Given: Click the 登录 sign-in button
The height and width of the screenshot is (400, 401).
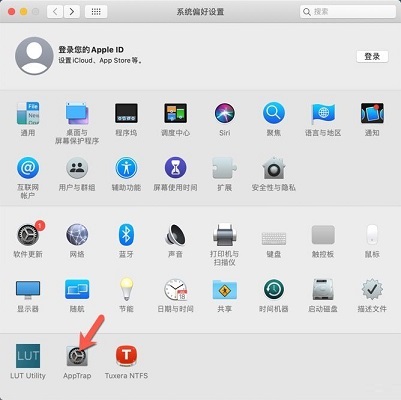Looking at the screenshot, I should pyautogui.click(x=372, y=56).
